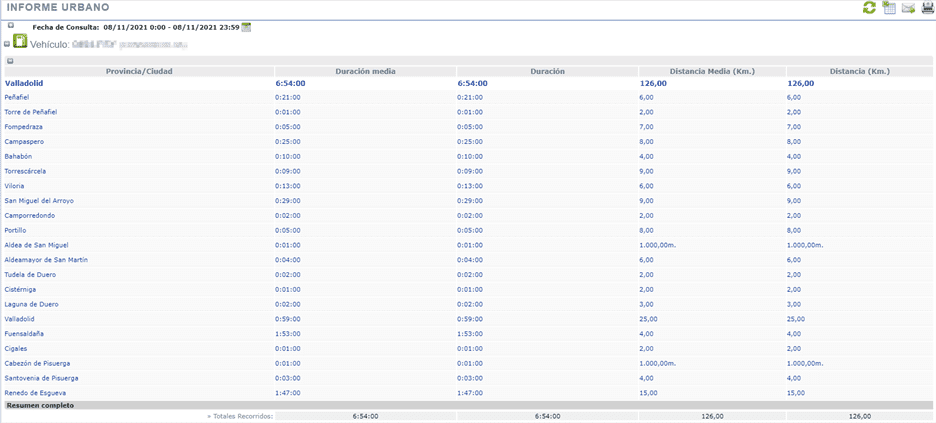The height and width of the screenshot is (423, 936).
Task: Select the San Miguel del Arroyo row
Action: pyautogui.click(x=468, y=200)
